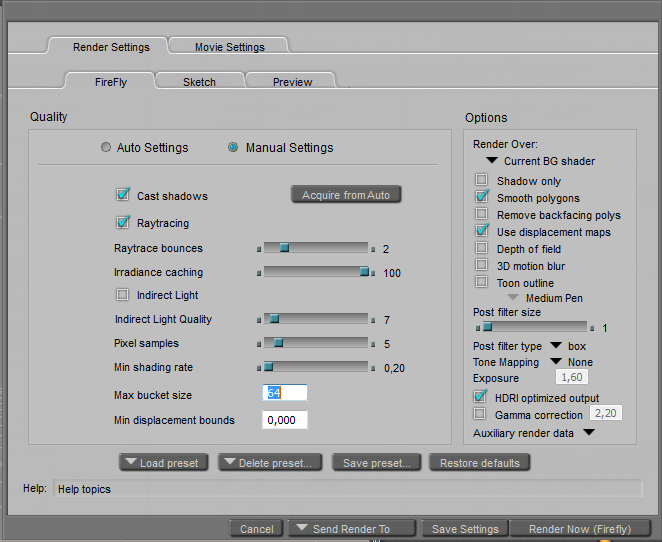Click the Min shading rate slider handle
Viewport: 662px width, 542px height.
point(269,367)
